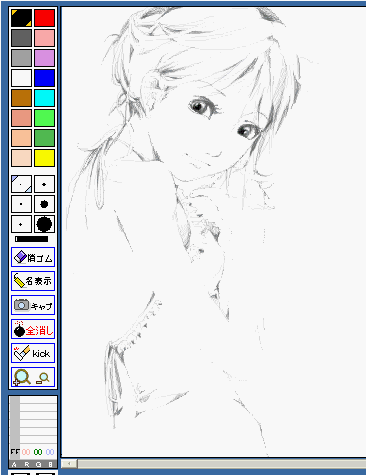Pick the red color swatch

(x=44, y=18)
